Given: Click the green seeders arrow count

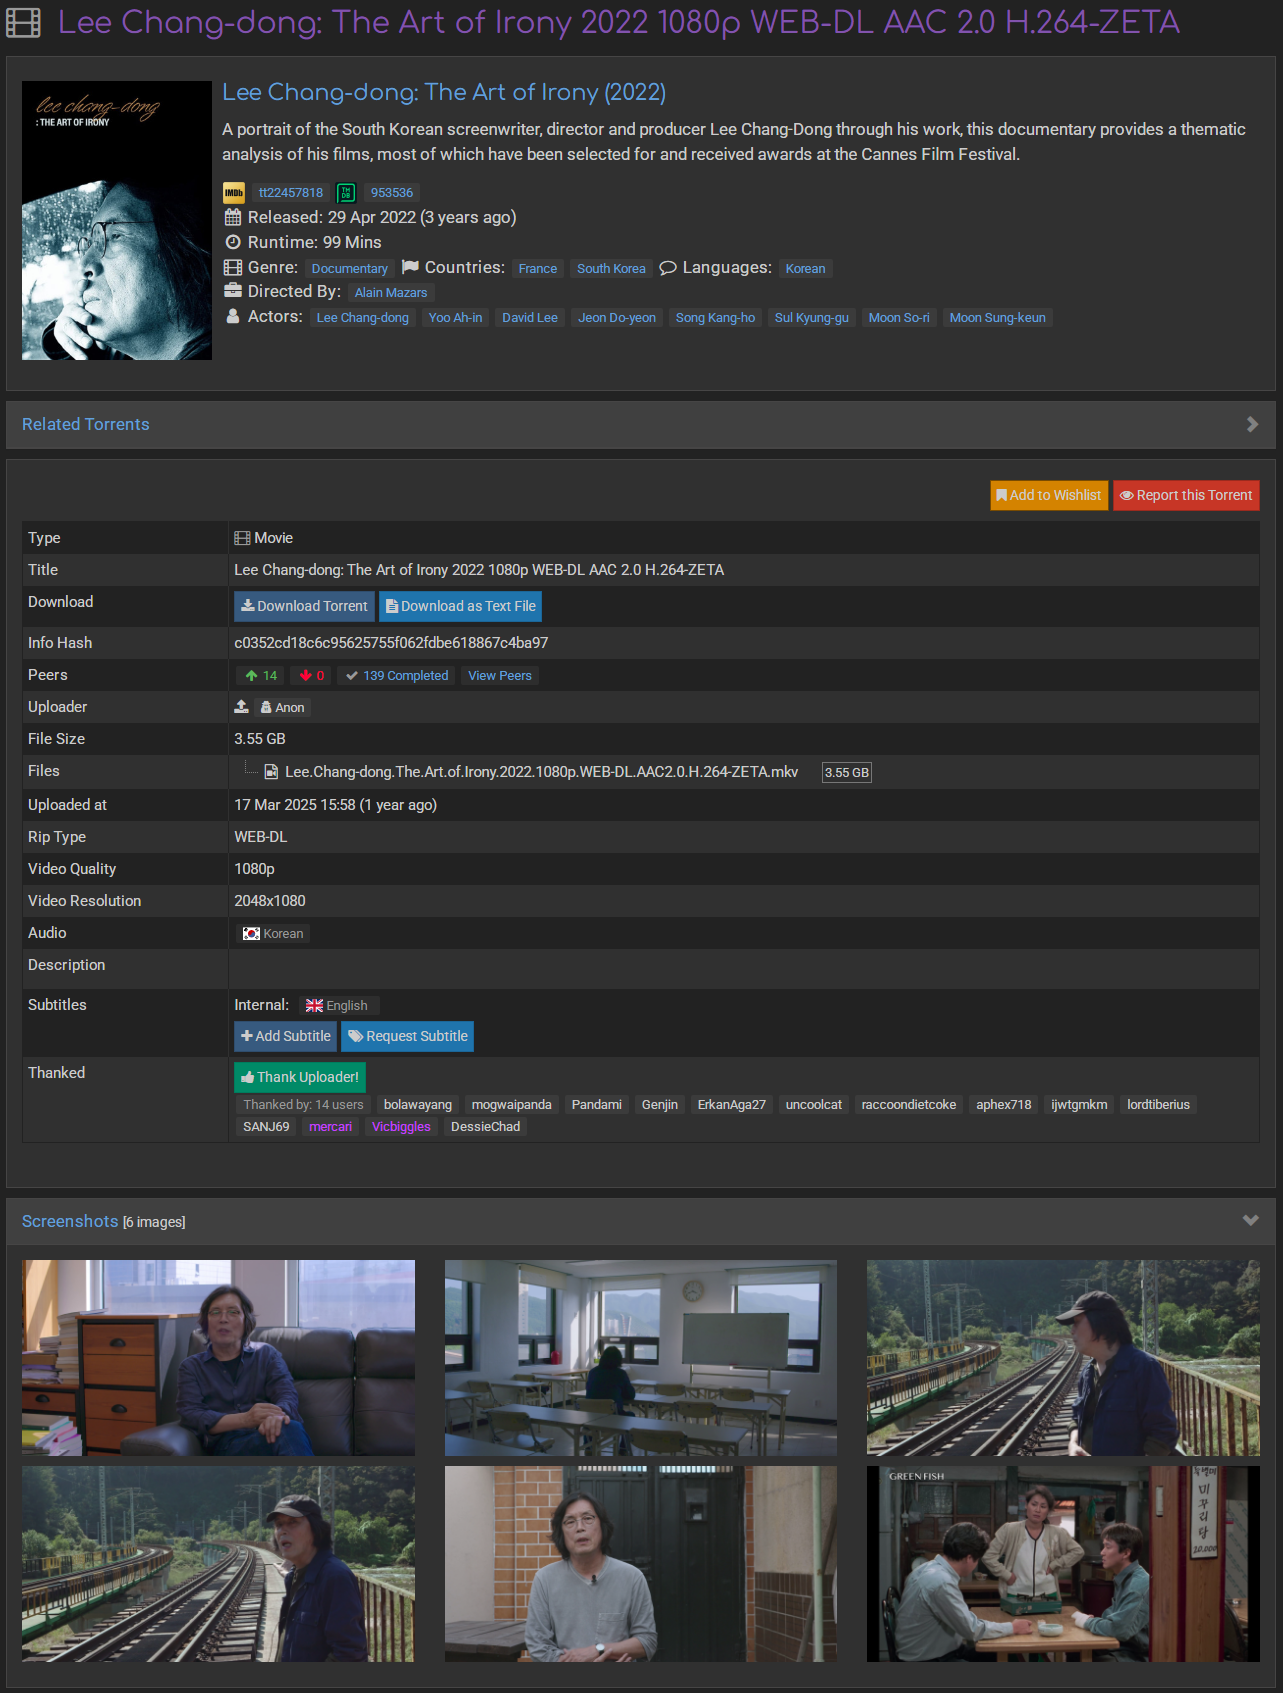Looking at the screenshot, I should tap(261, 676).
